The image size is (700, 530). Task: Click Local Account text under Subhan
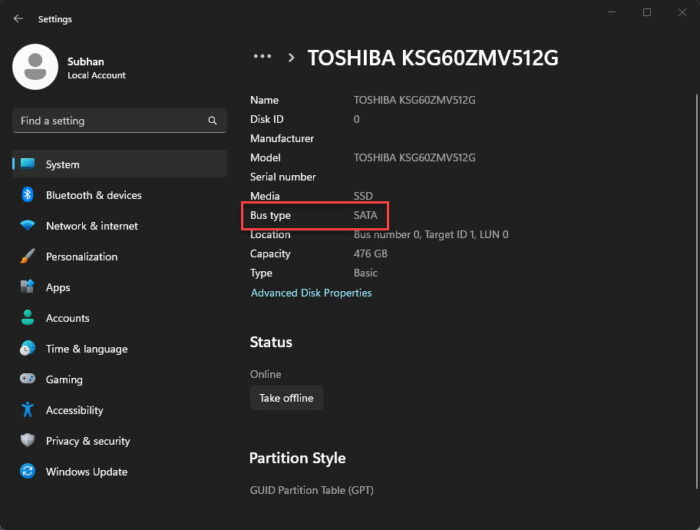96,75
